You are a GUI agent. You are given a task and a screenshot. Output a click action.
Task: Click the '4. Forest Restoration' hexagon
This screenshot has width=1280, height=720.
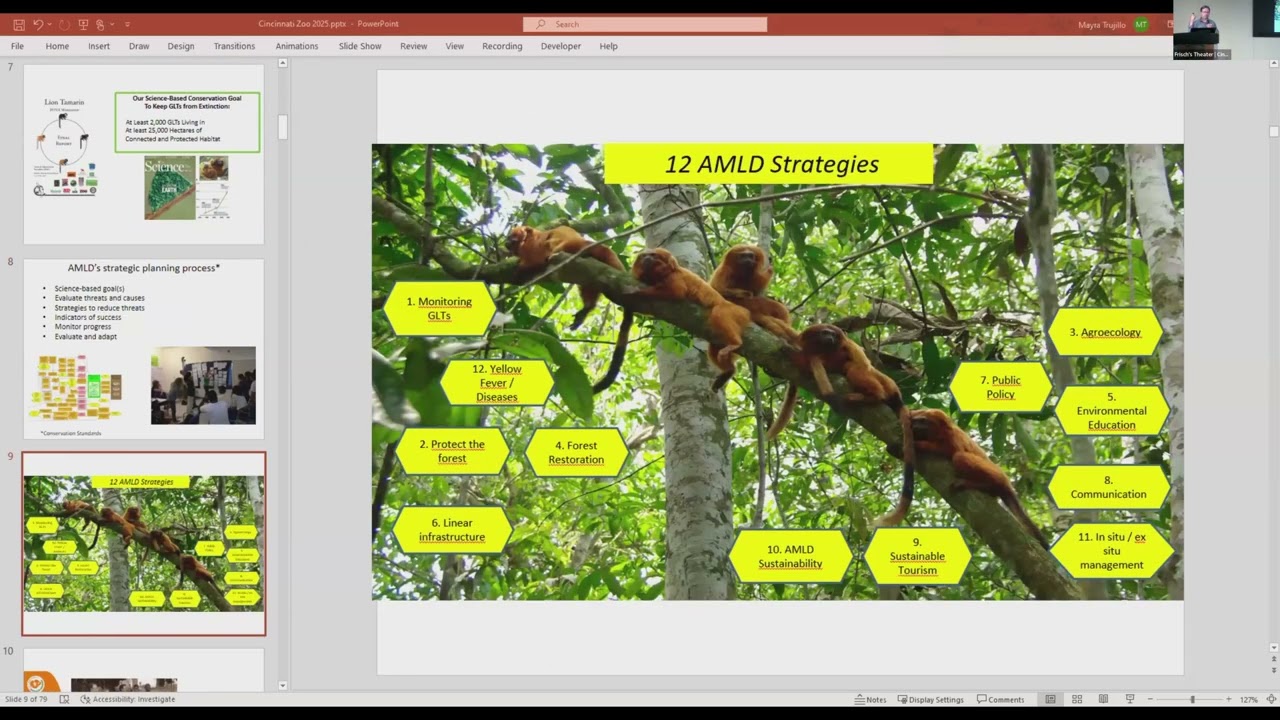(x=576, y=452)
